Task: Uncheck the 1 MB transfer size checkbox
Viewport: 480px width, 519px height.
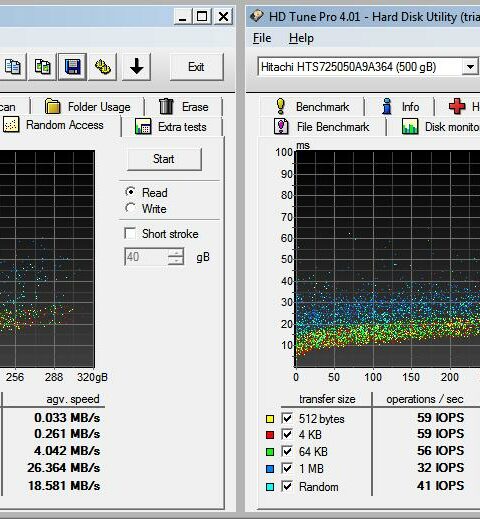Action: point(287,468)
